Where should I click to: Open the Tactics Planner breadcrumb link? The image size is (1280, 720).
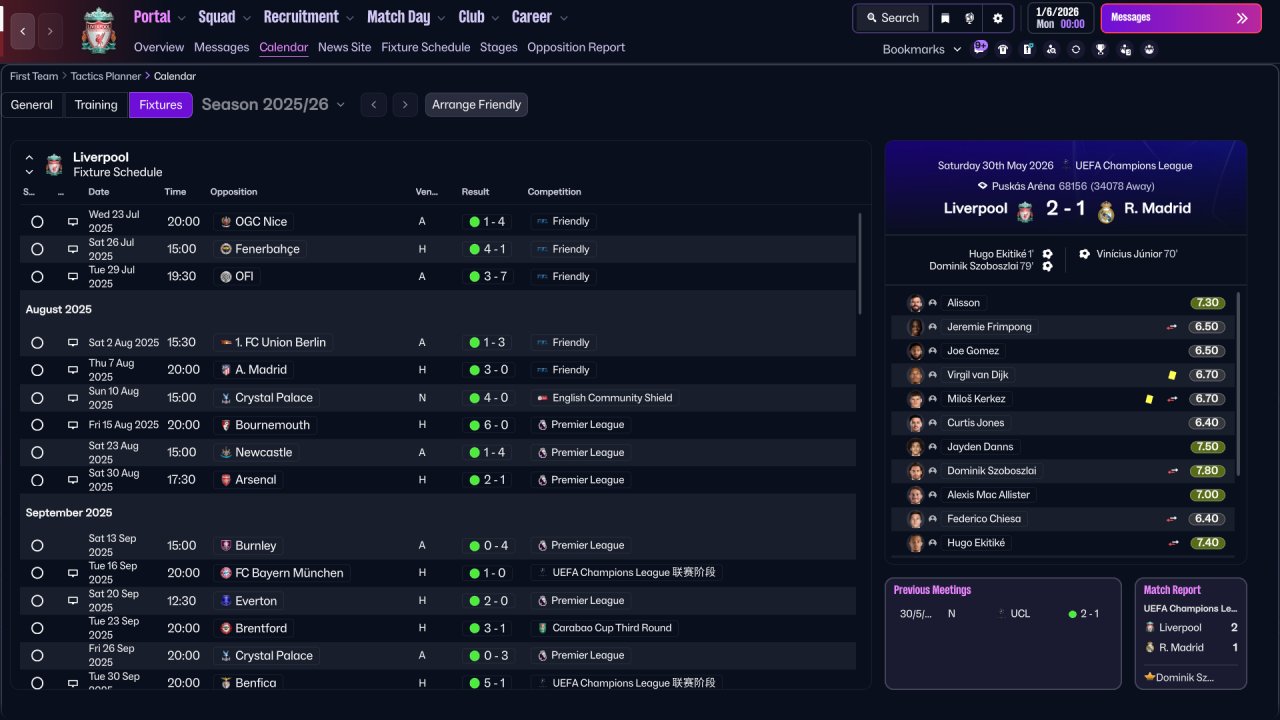click(x=106, y=76)
